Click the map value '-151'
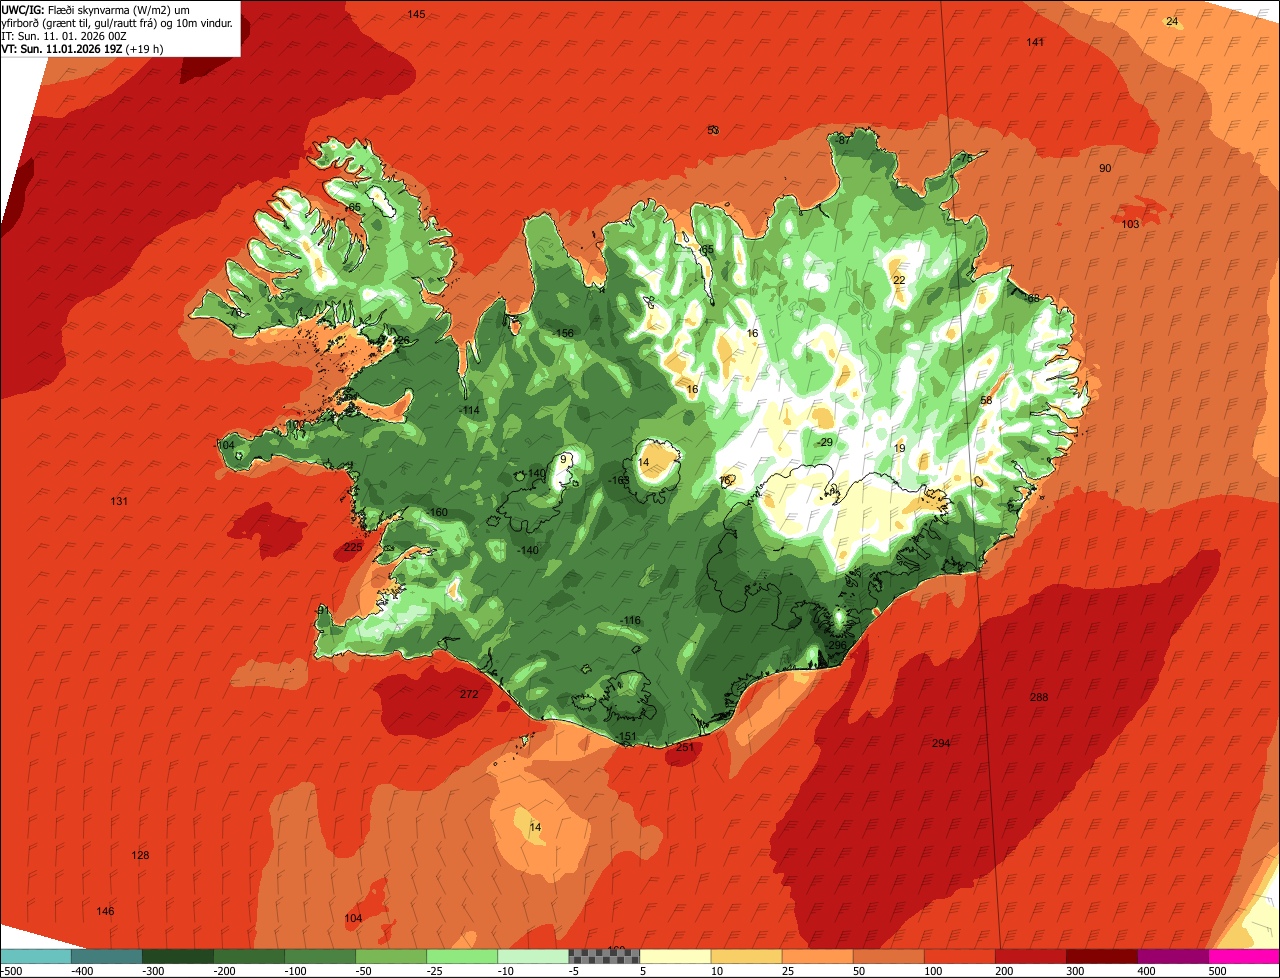Image resolution: width=1280 pixels, height=978 pixels. (626, 737)
